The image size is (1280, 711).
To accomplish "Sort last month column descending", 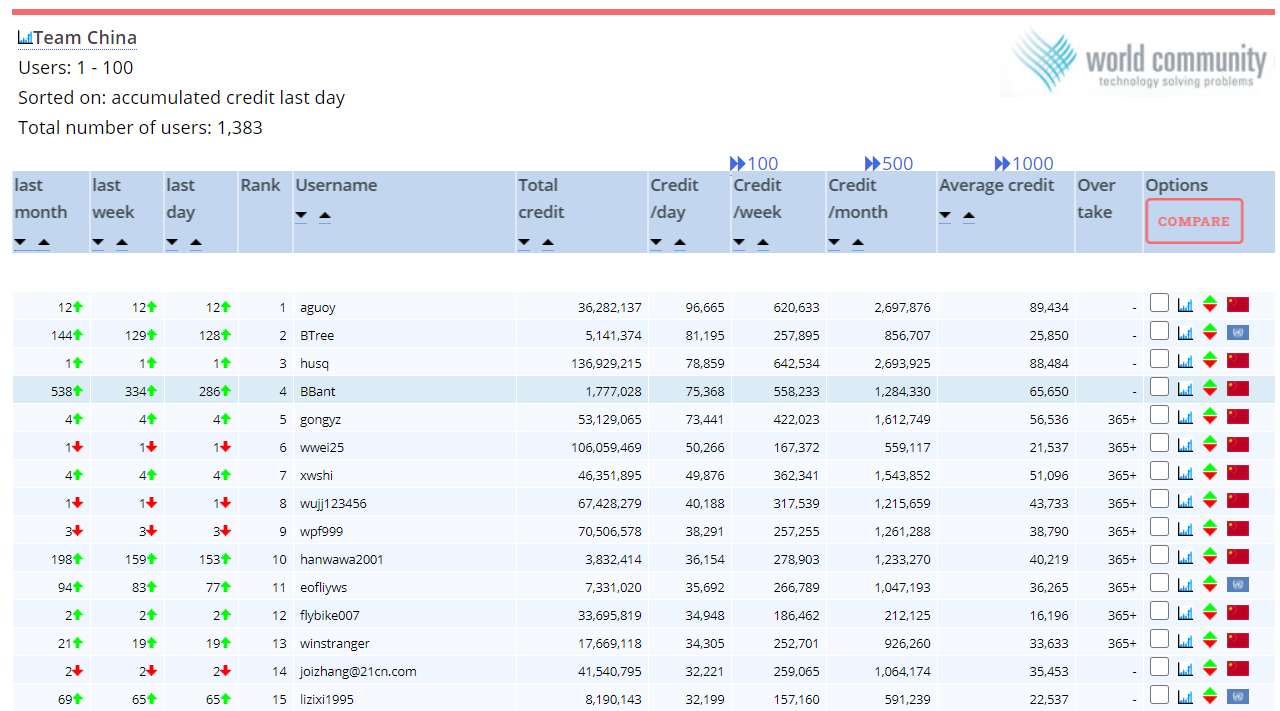I will tap(21, 243).
